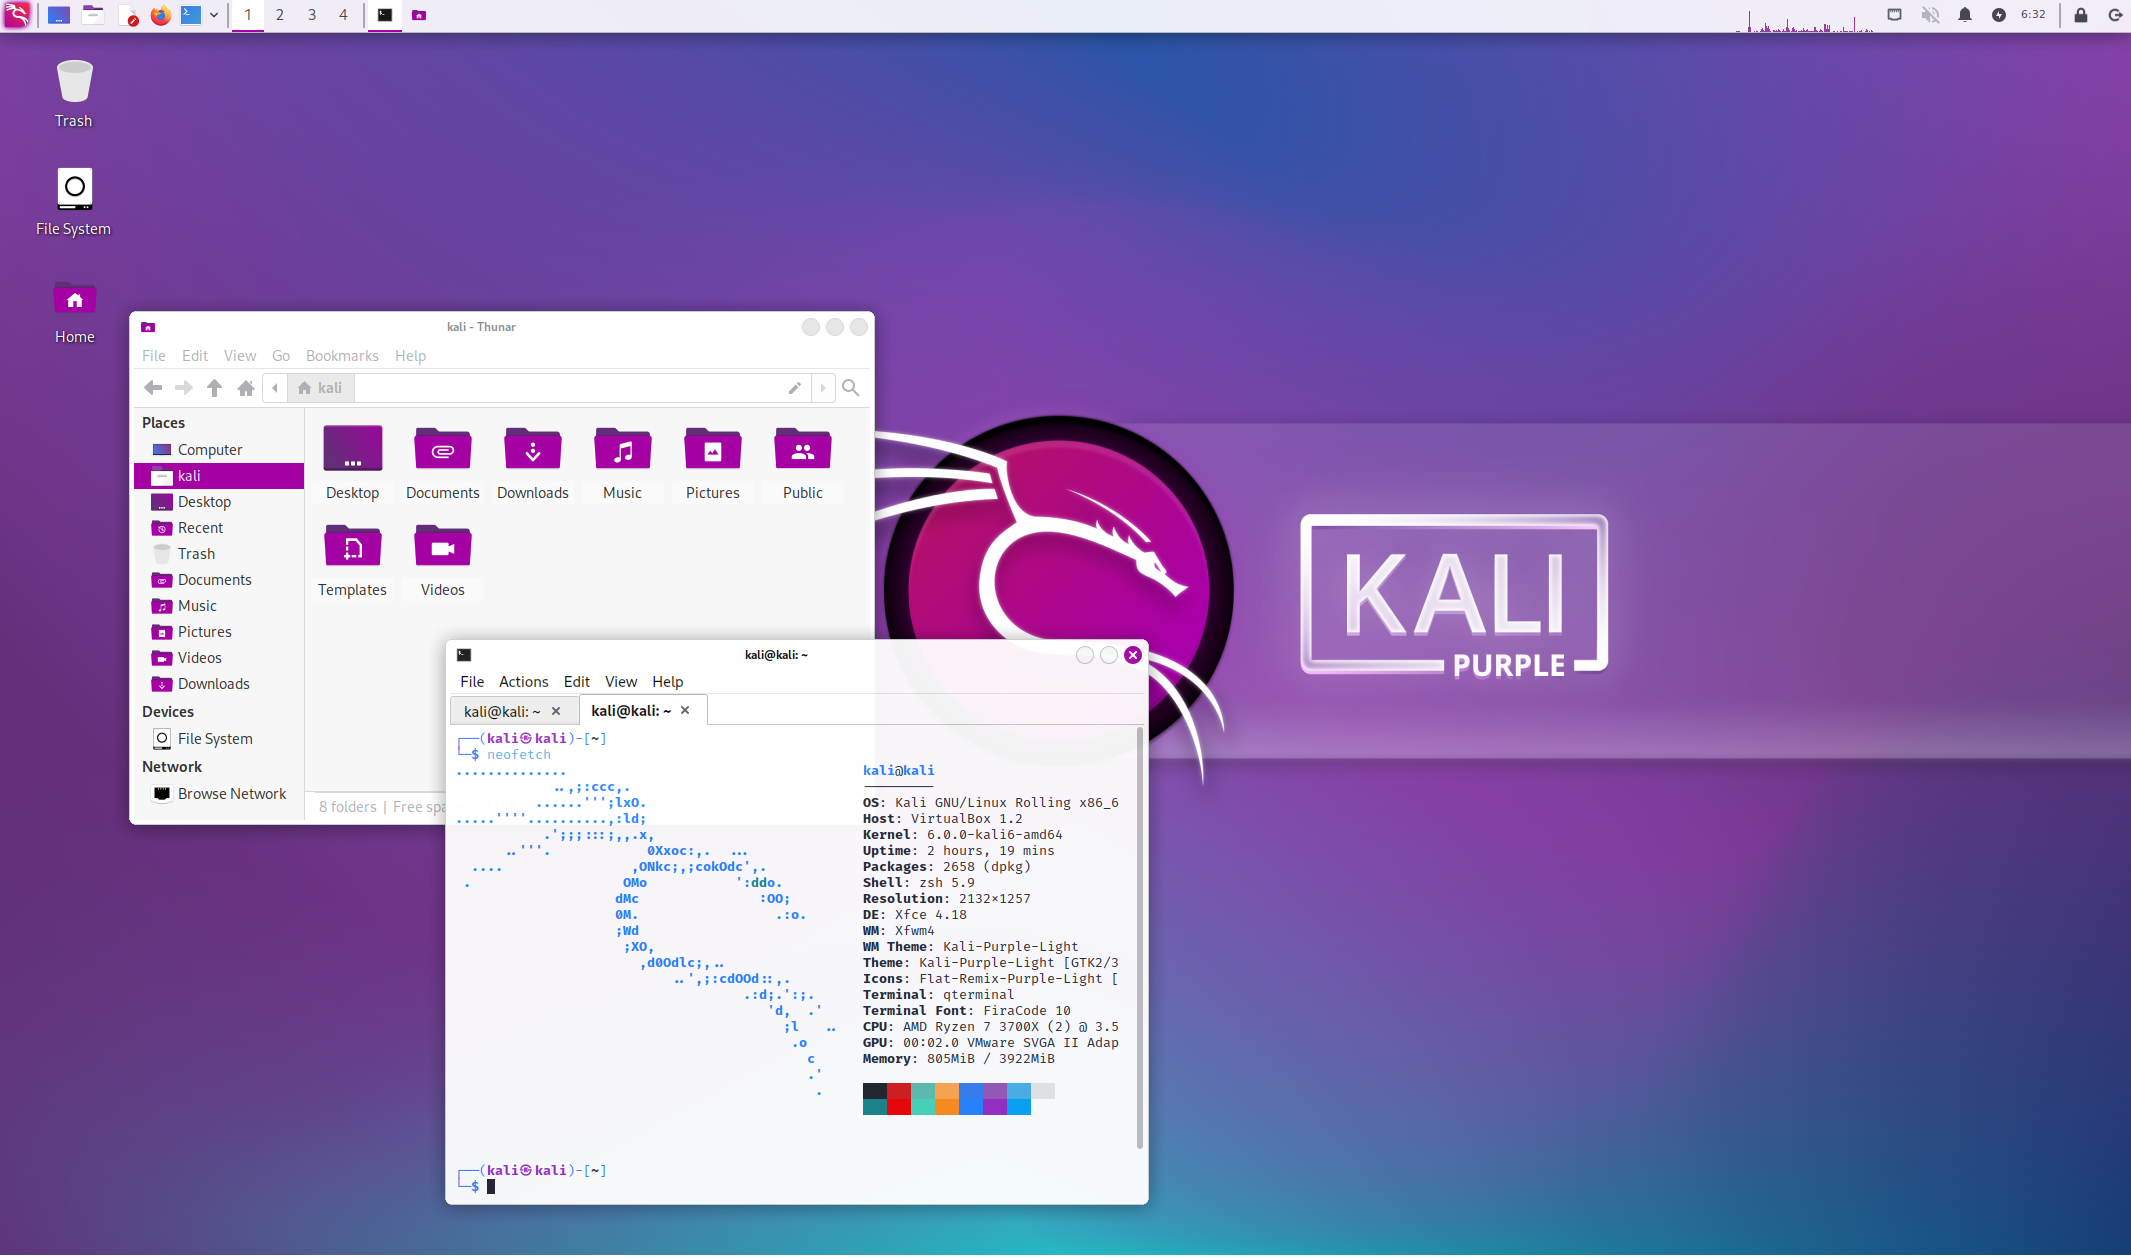The image size is (2131, 1258).
Task: Expand the terminal launcher dropdown arrow
Action: coord(214,15)
